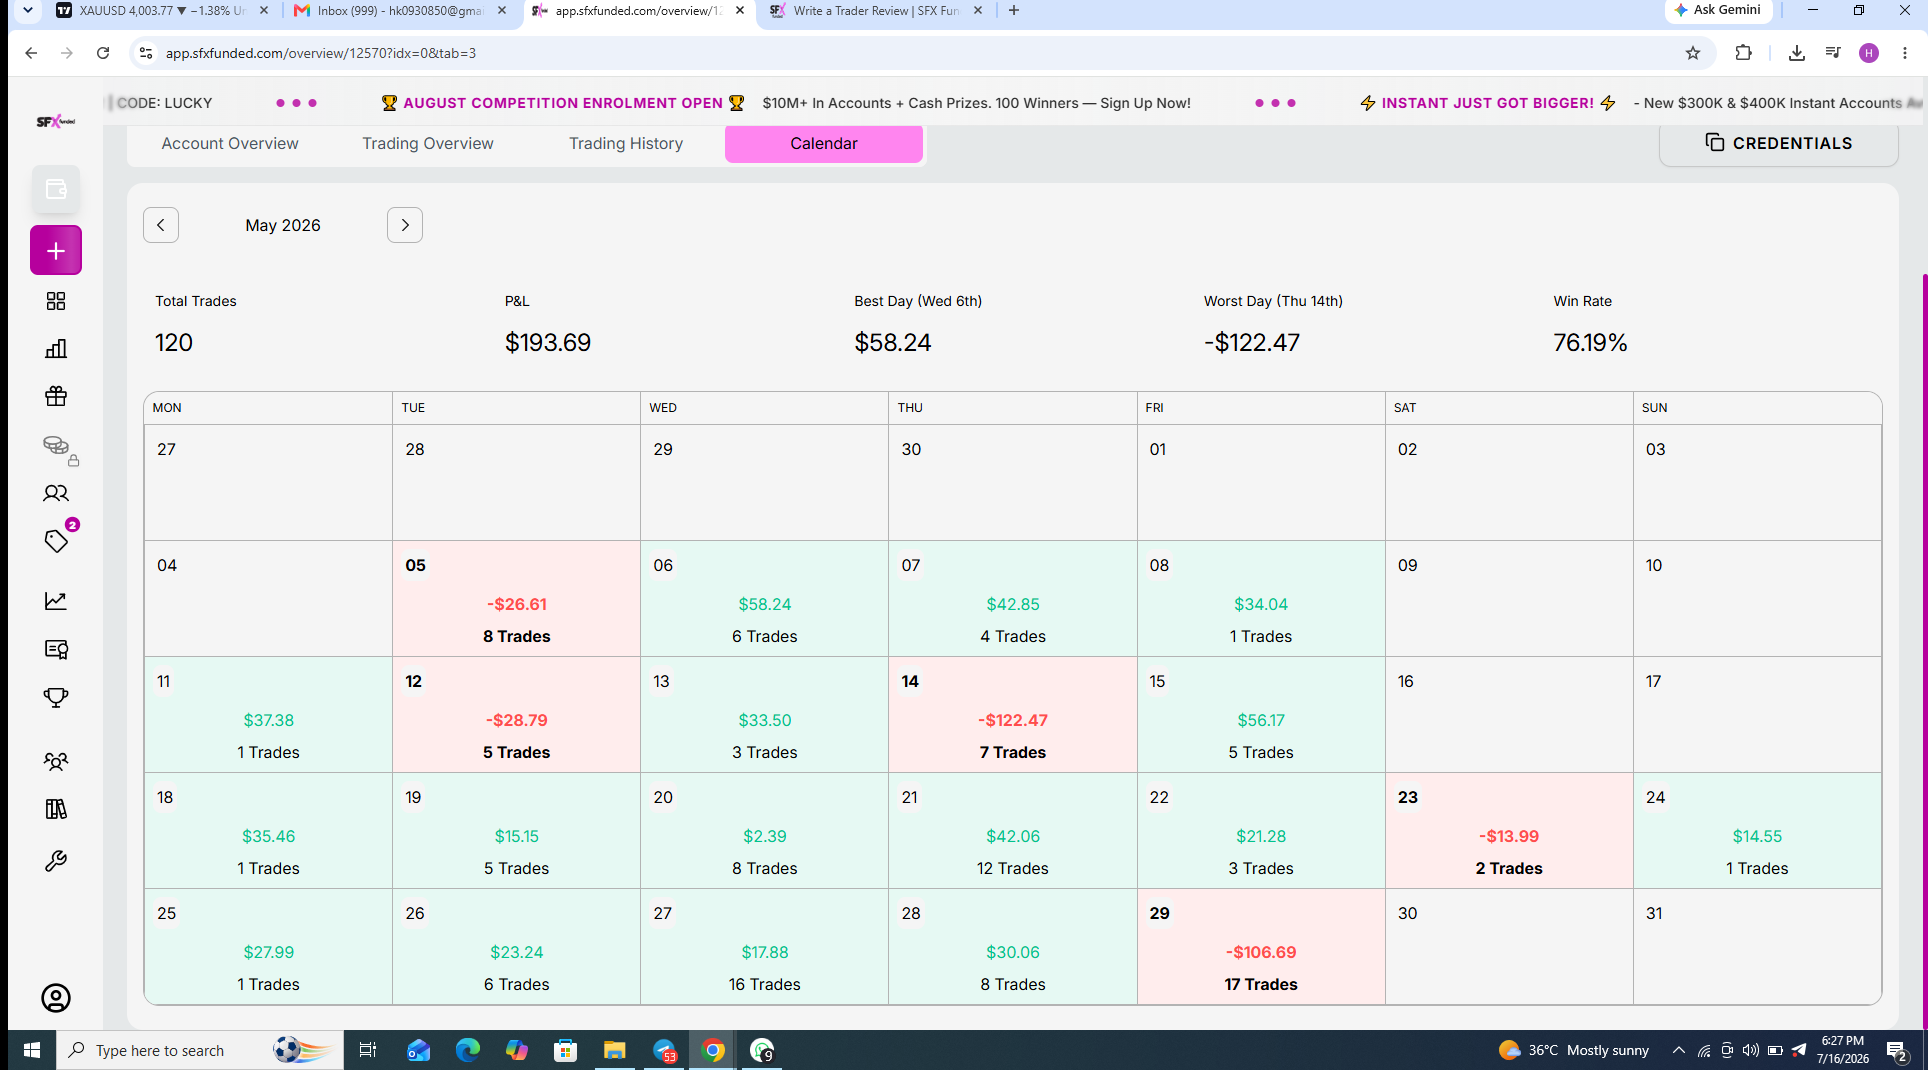Open the Trading Overview tab
This screenshot has width=1928, height=1070.
428,143
